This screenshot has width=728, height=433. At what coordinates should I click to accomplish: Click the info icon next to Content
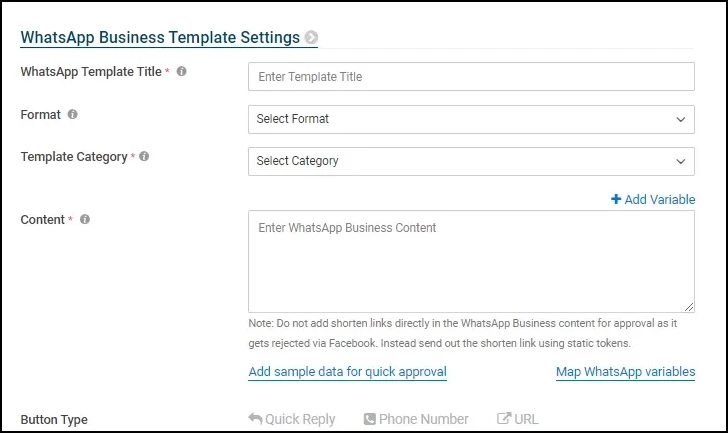coord(84,219)
